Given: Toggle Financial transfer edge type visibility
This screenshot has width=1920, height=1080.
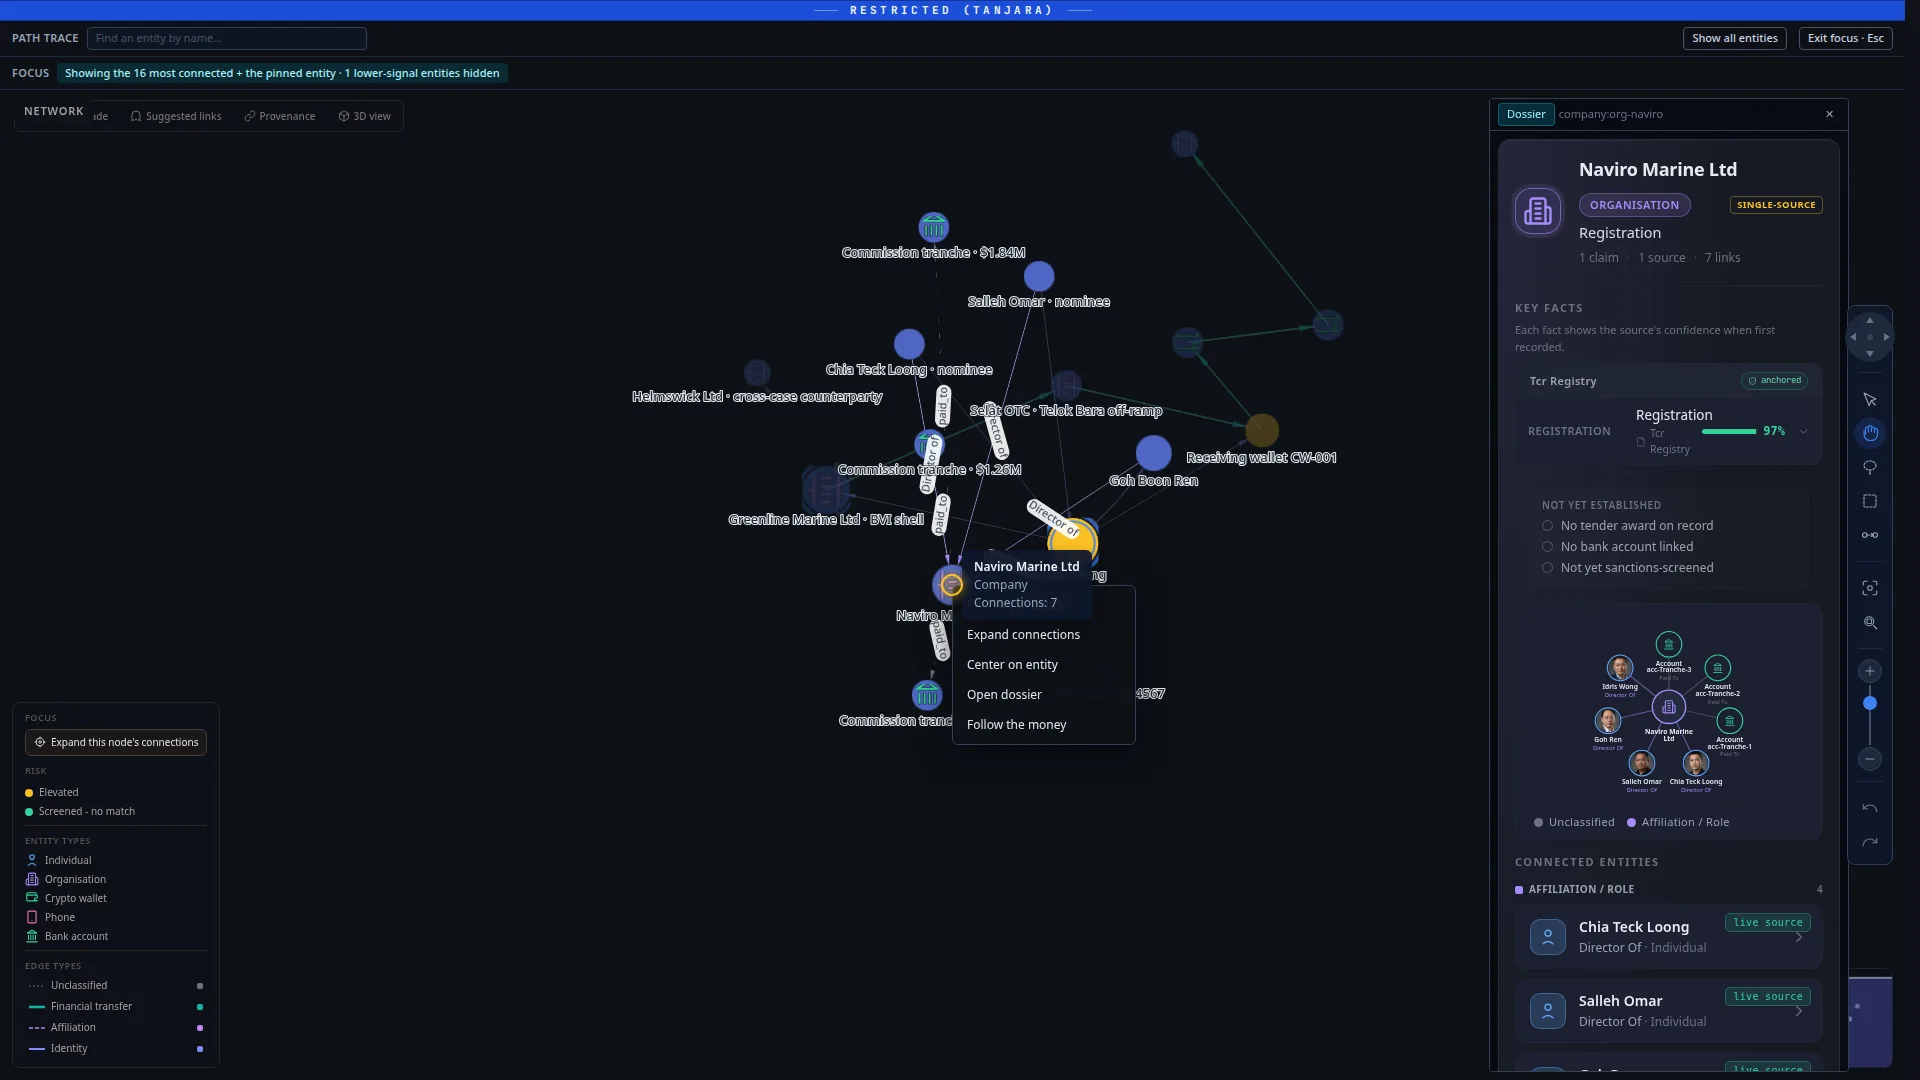Looking at the screenshot, I should tap(200, 1007).
